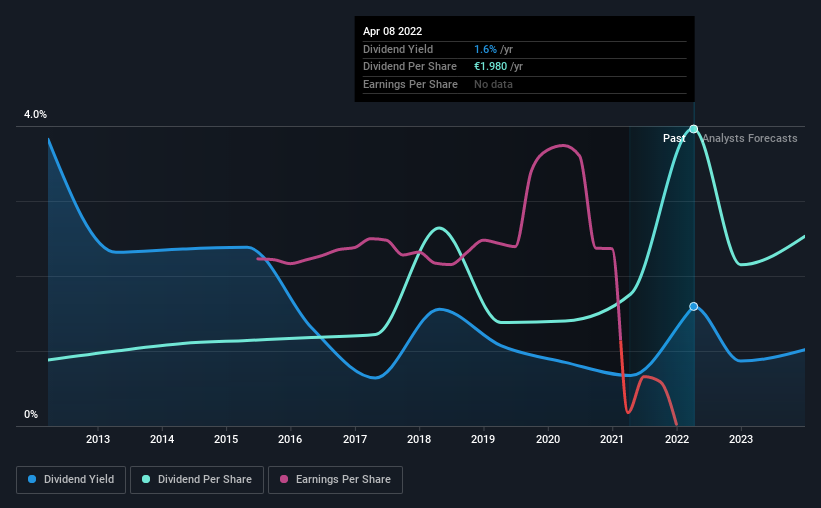Select the teal data point marker at the Dividend Per Share peak
The image size is (821, 508).
click(694, 129)
